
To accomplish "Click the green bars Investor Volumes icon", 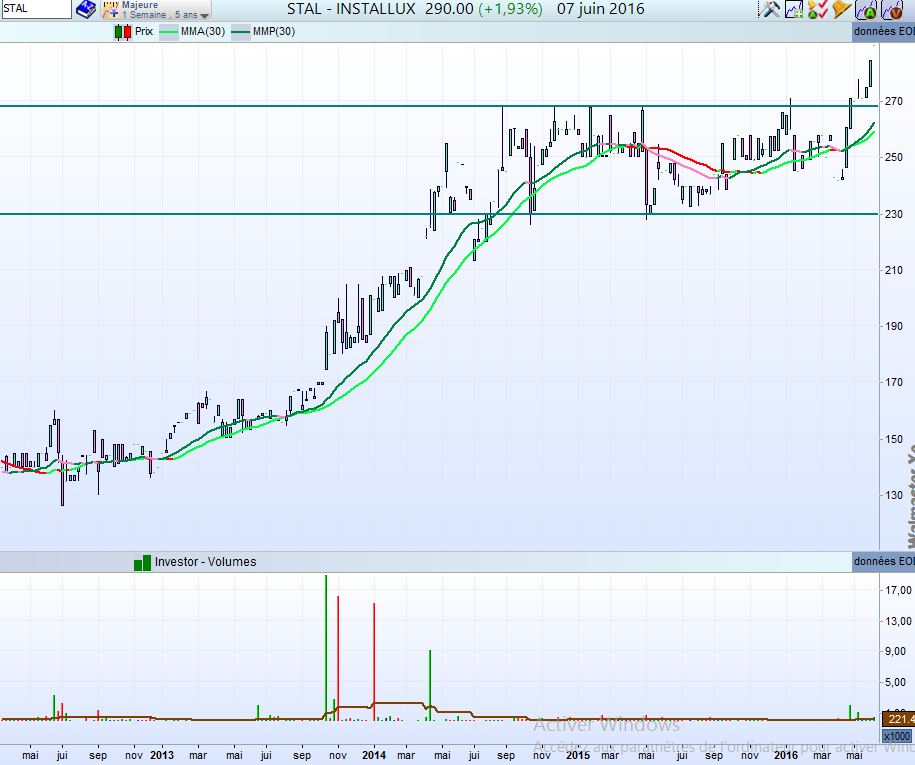I will coord(142,563).
